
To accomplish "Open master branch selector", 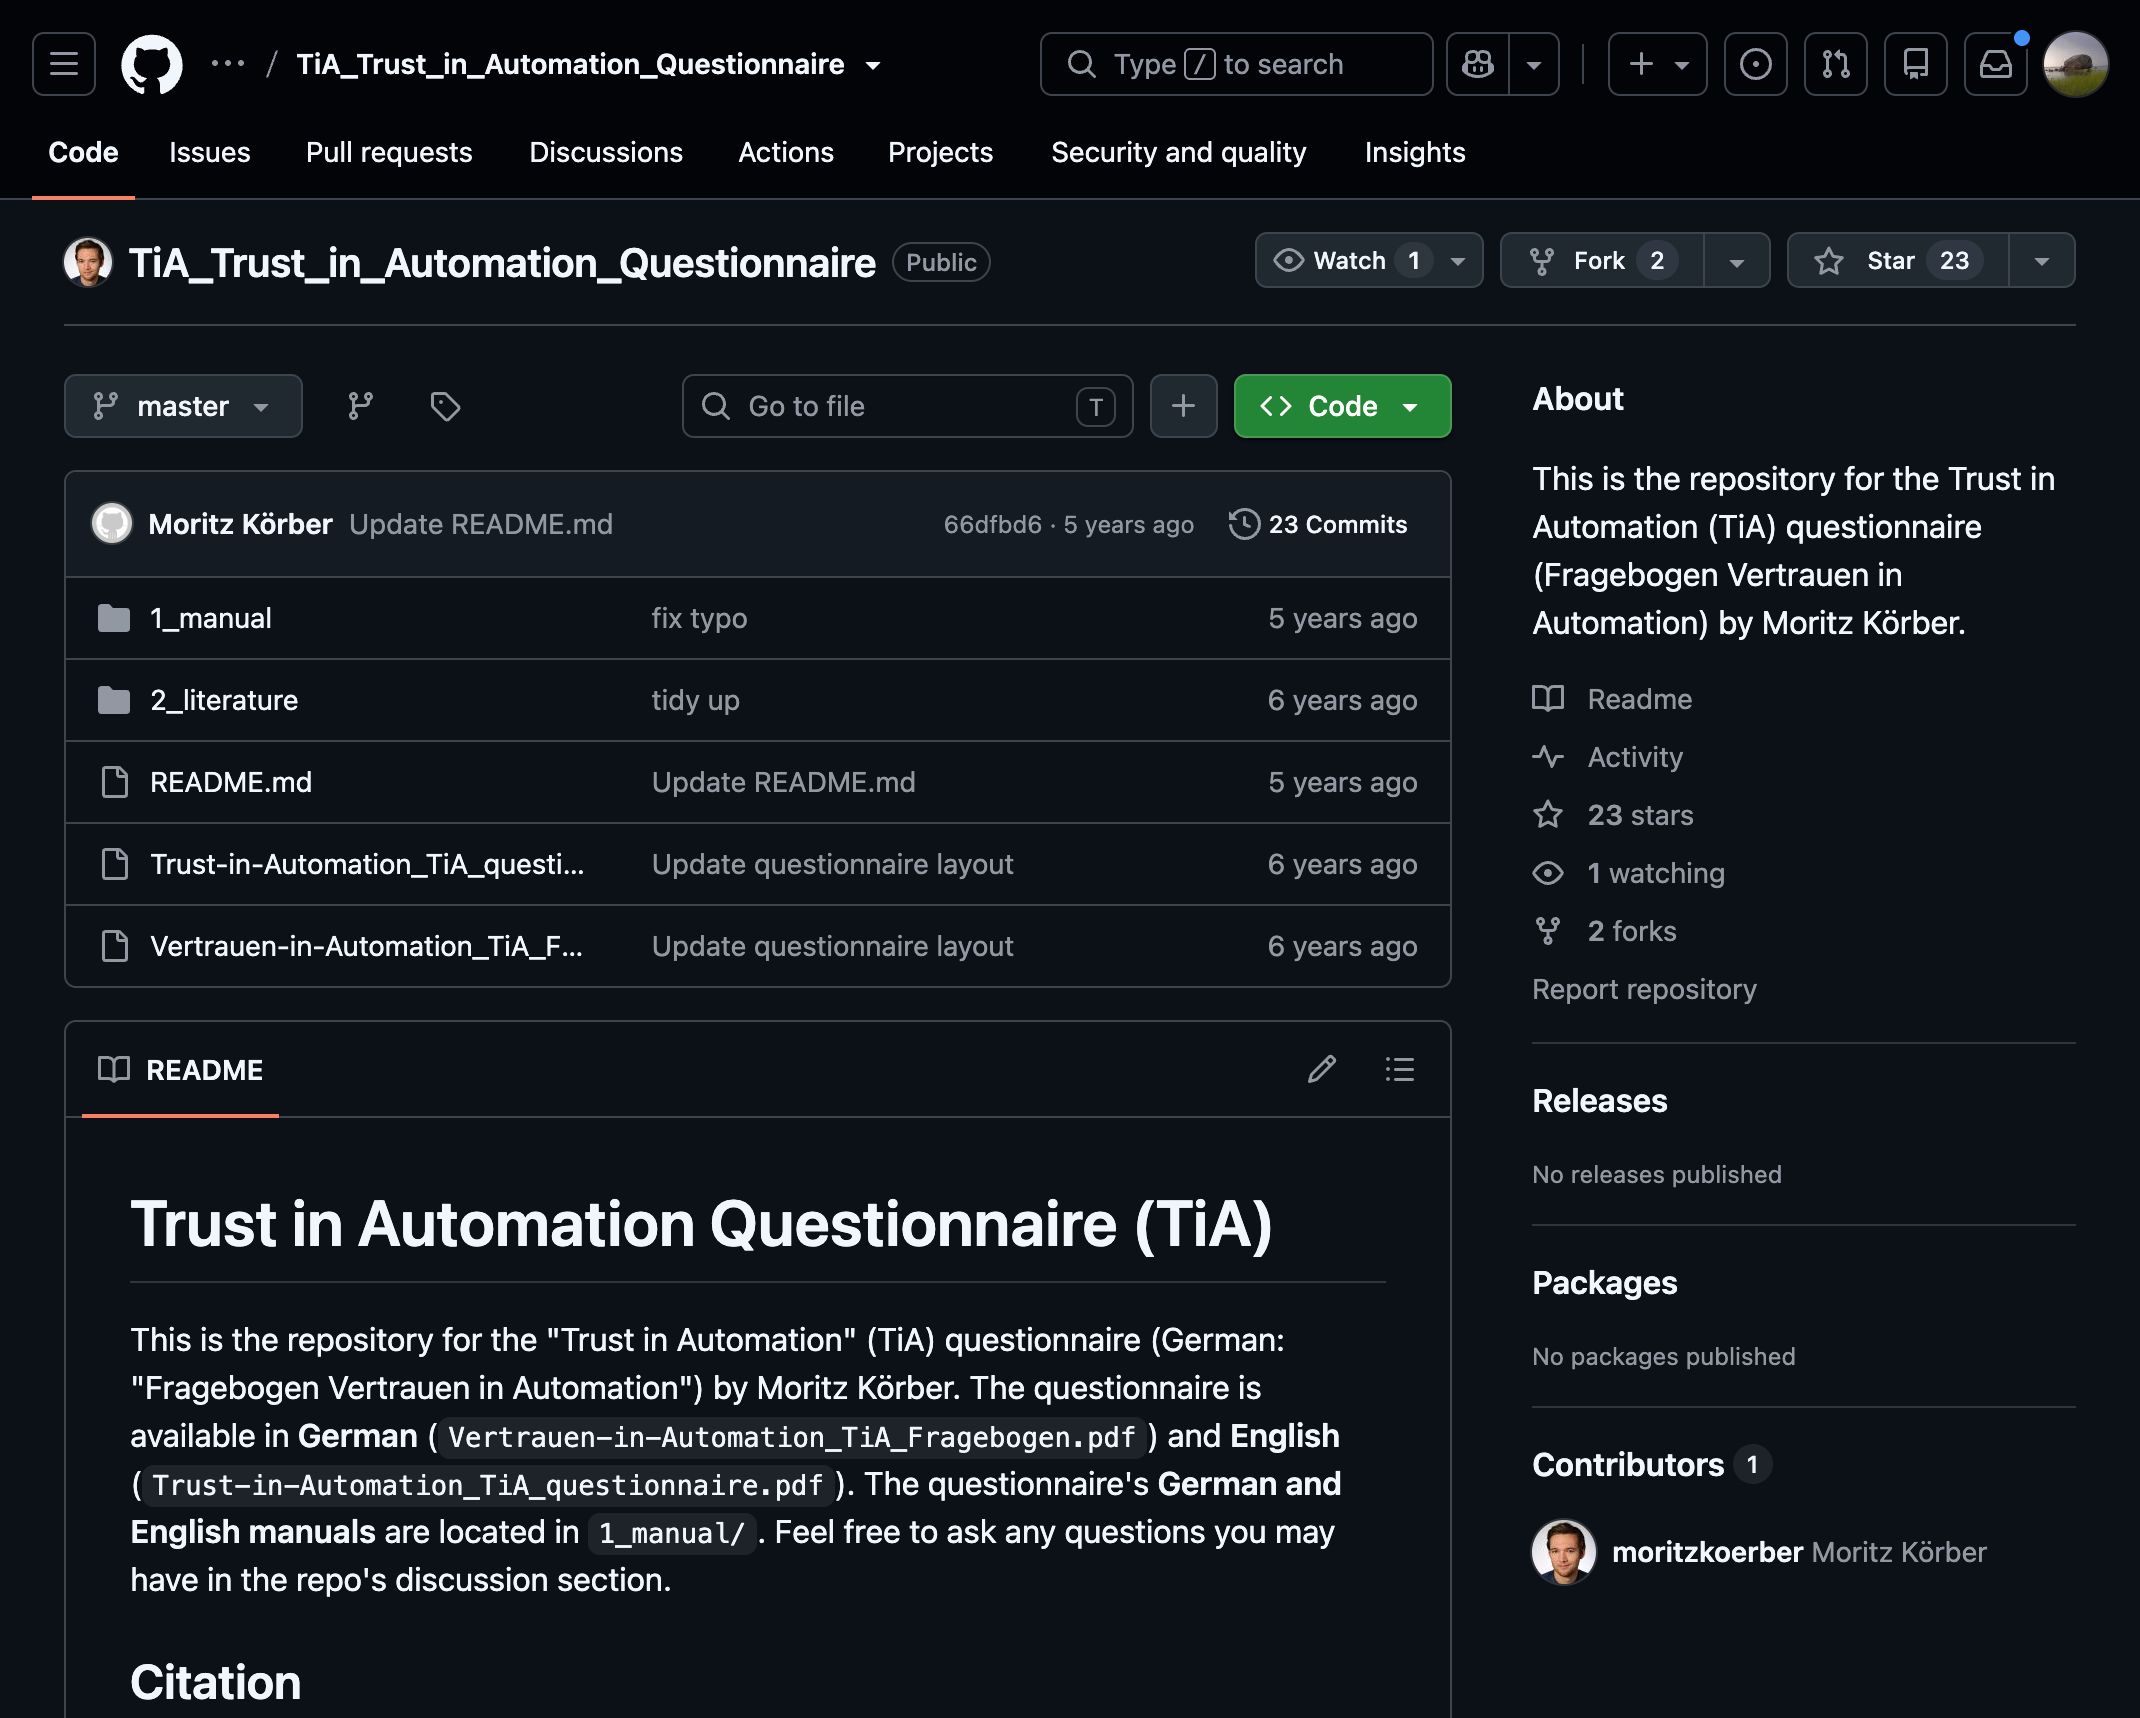I will click(183, 406).
